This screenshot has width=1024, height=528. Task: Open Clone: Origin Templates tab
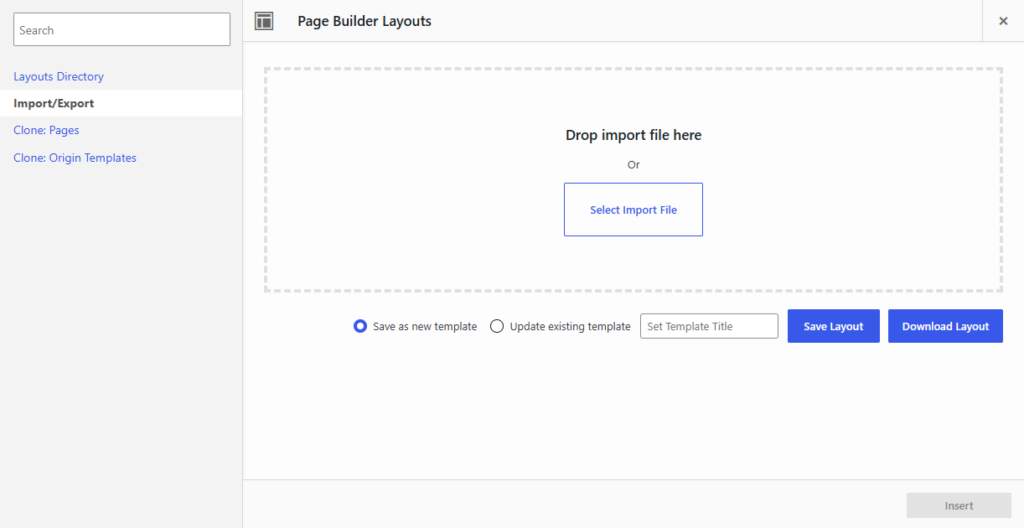pyautogui.click(x=75, y=157)
